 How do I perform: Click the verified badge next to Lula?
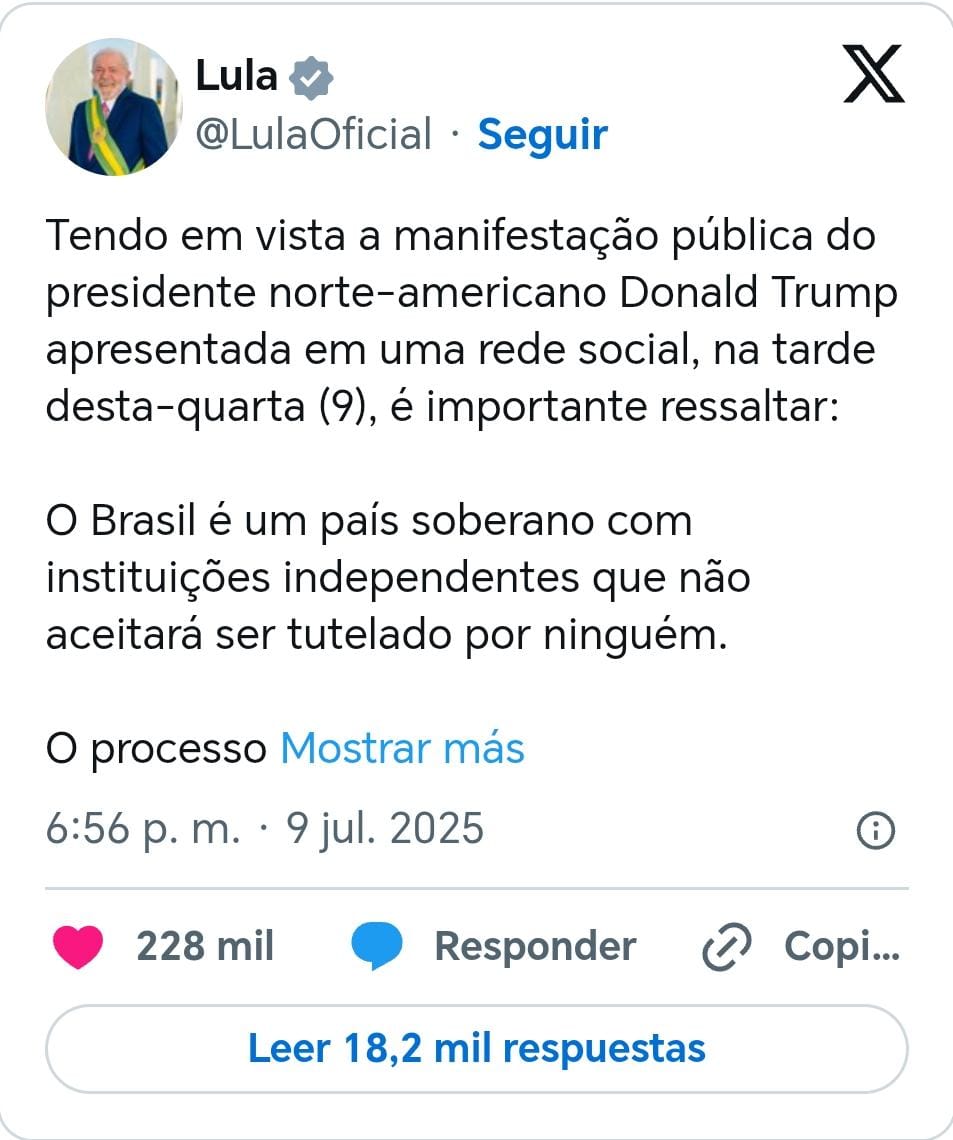311,77
